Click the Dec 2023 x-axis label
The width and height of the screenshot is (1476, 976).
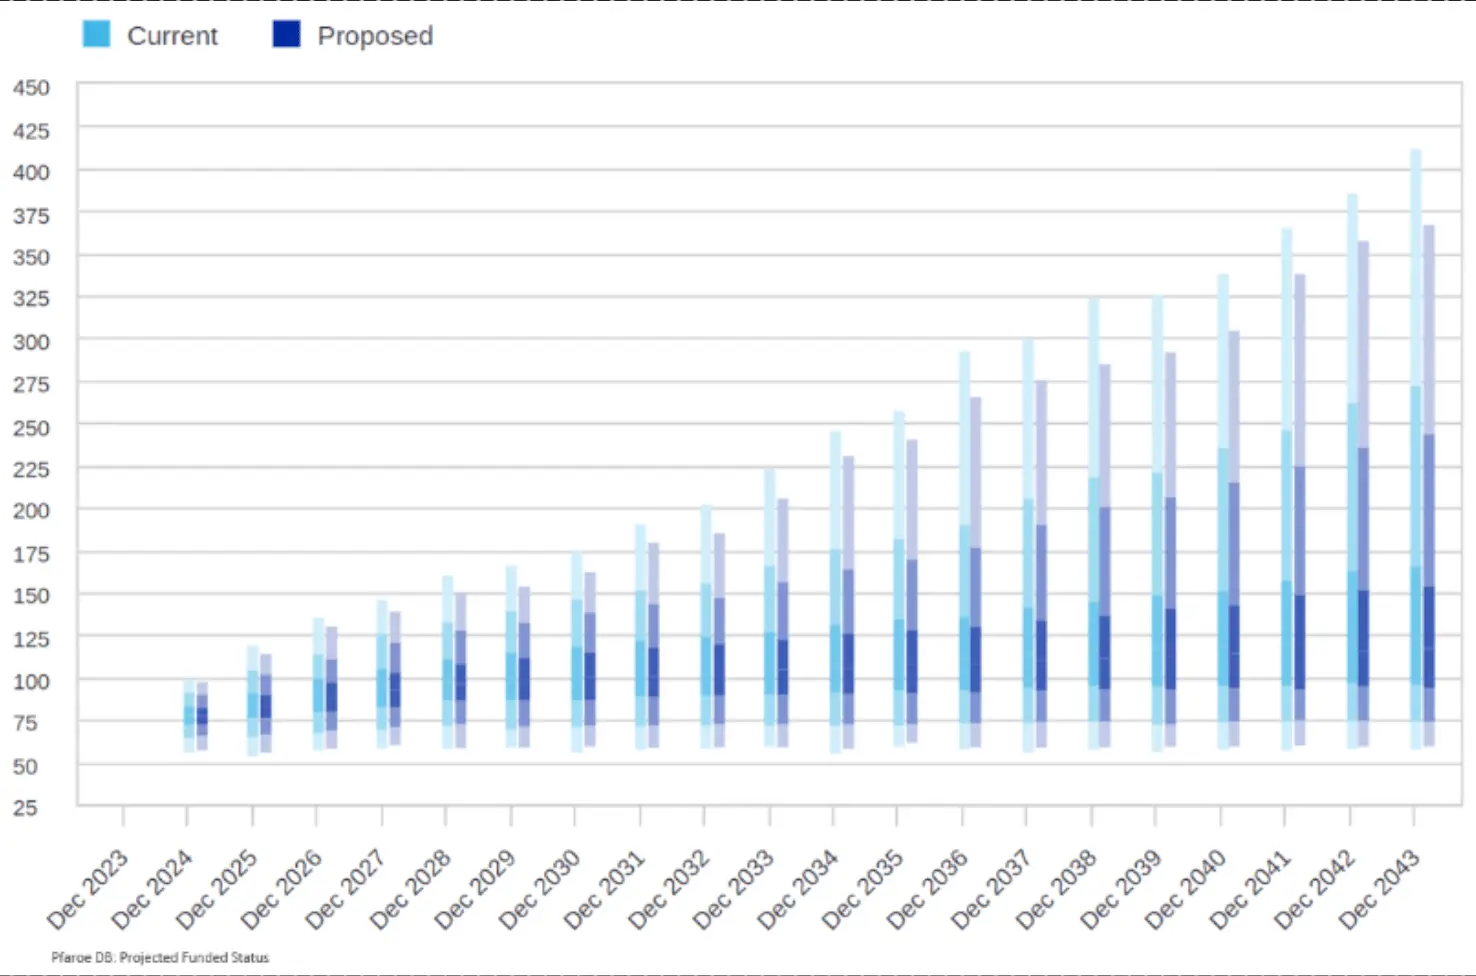[88, 888]
